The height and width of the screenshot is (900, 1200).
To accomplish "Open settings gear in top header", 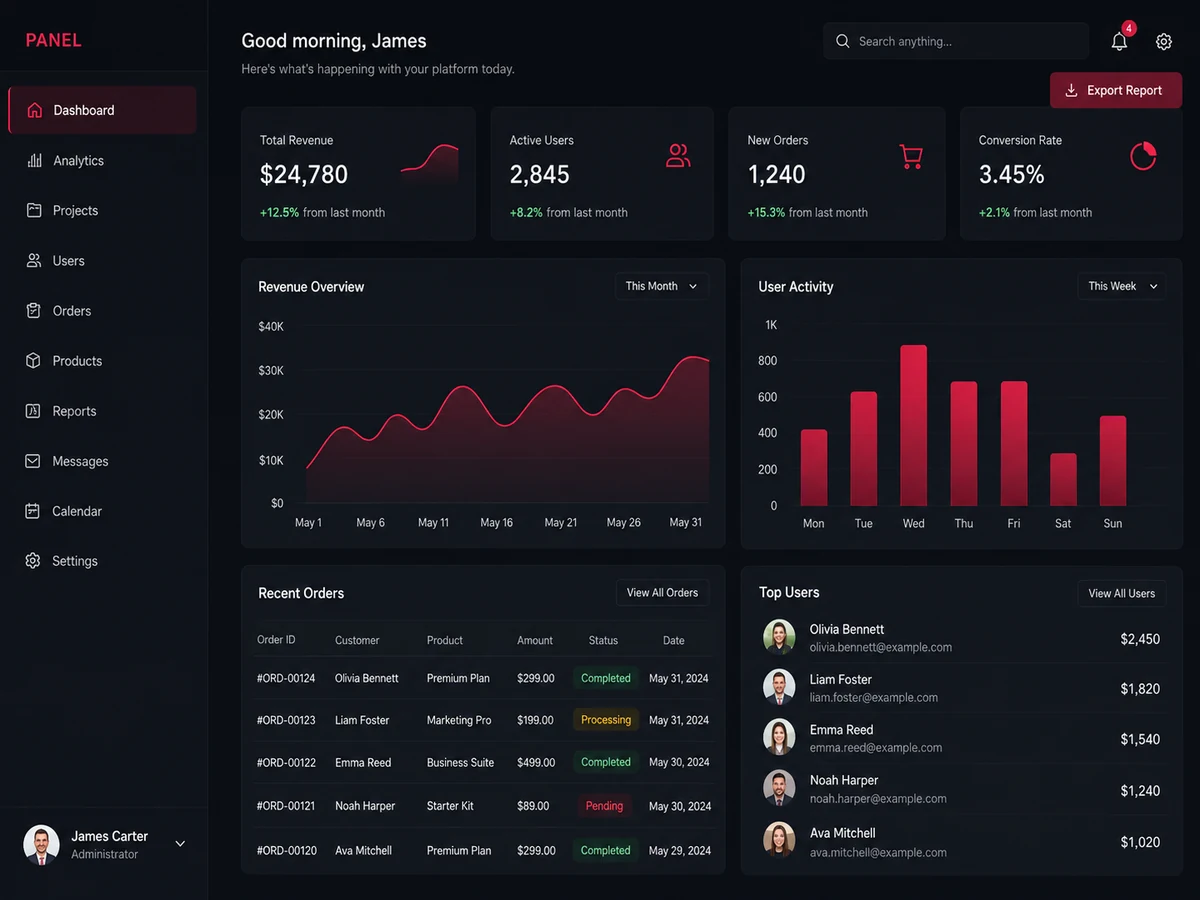I will tap(1164, 42).
